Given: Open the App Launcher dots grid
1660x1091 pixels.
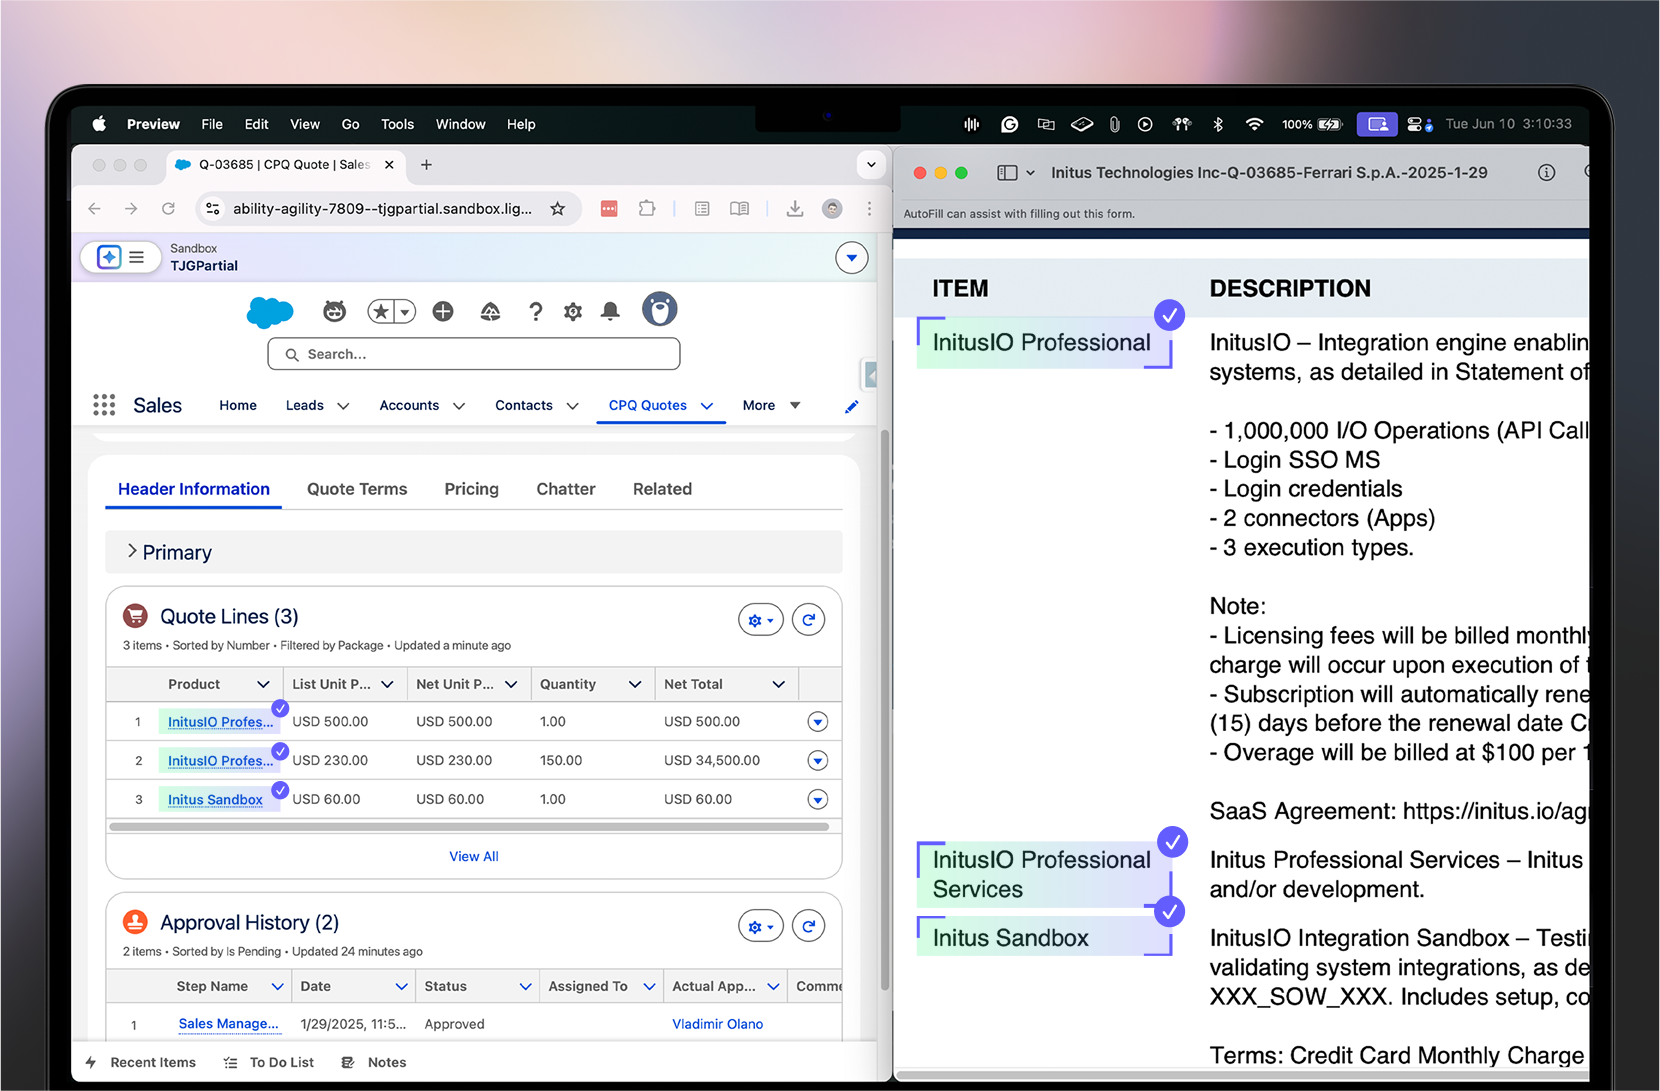Looking at the screenshot, I should (x=104, y=405).
